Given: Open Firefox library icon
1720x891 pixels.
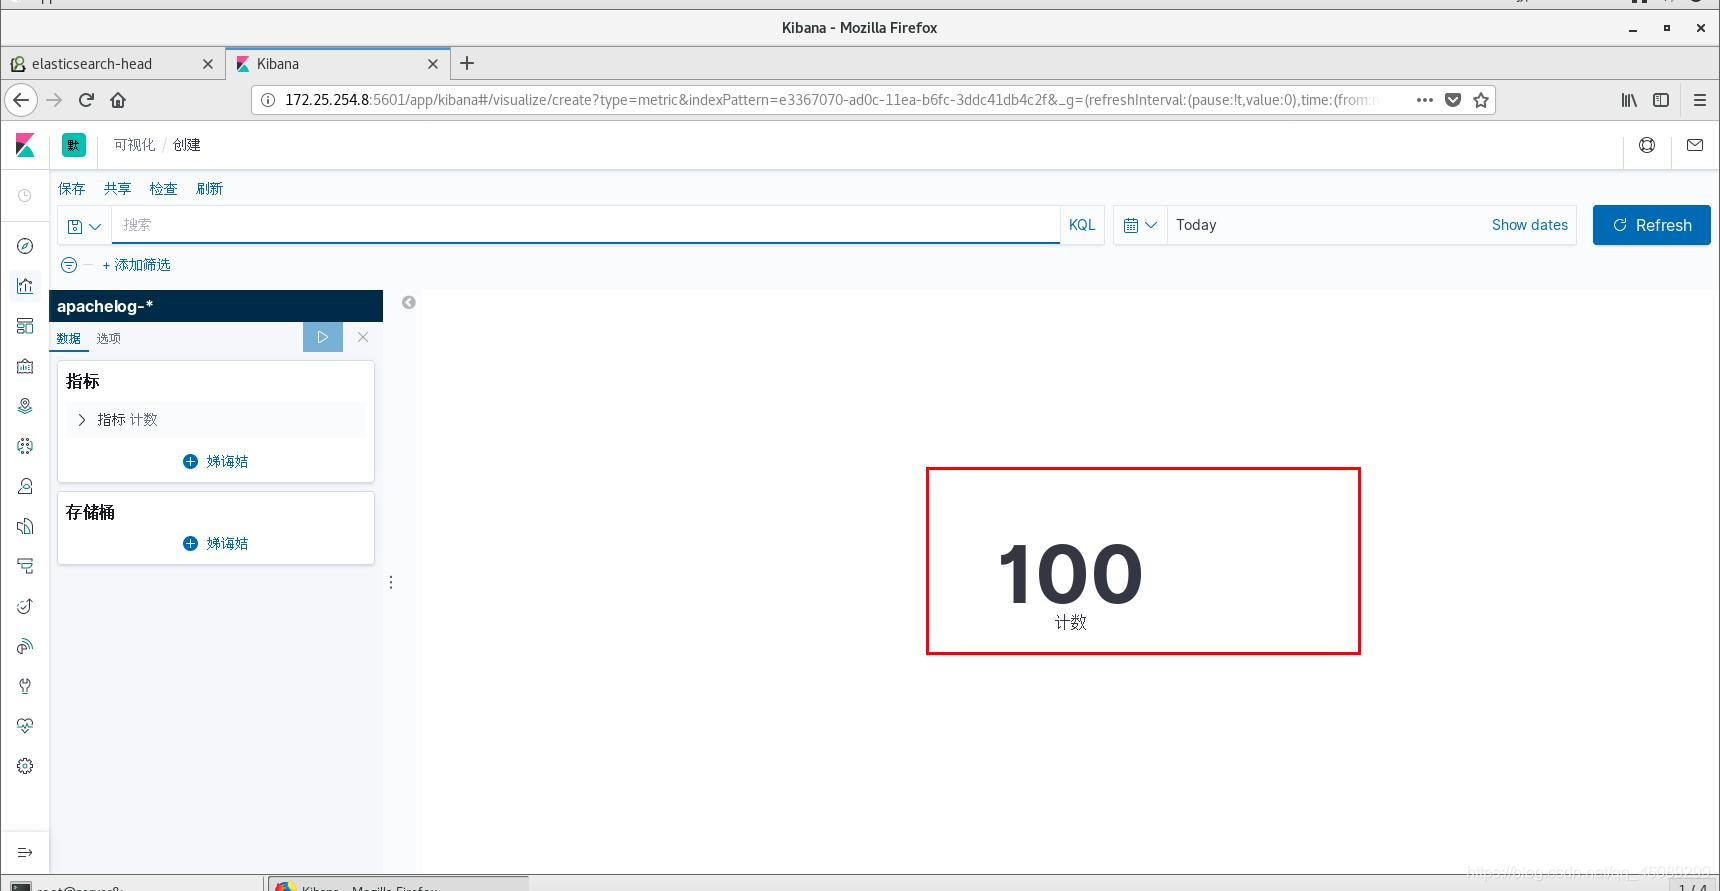Looking at the screenshot, I should pos(1629,100).
